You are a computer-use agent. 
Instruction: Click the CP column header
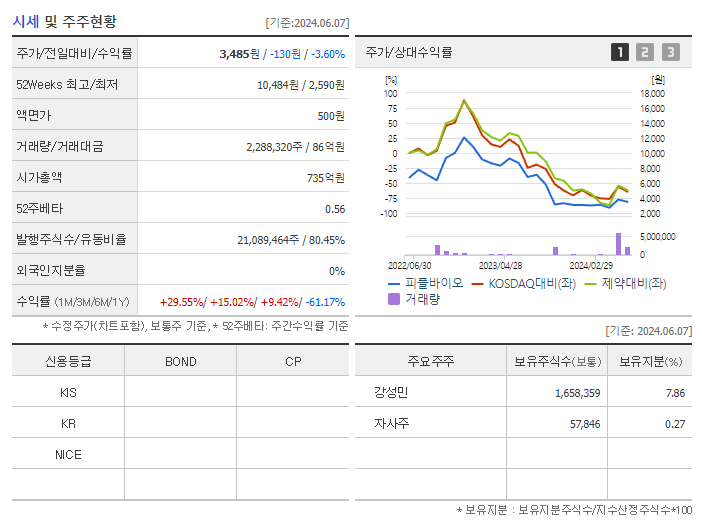293,362
